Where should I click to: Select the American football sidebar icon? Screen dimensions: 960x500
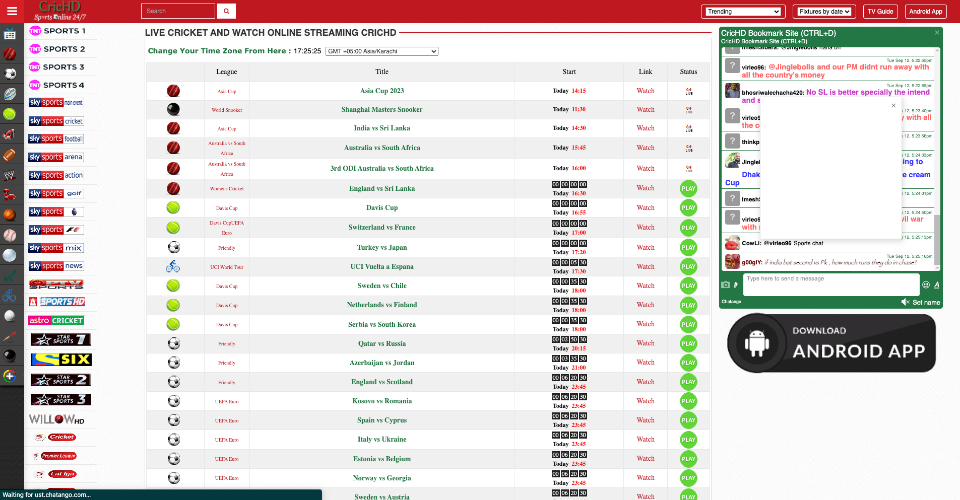(x=10, y=155)
